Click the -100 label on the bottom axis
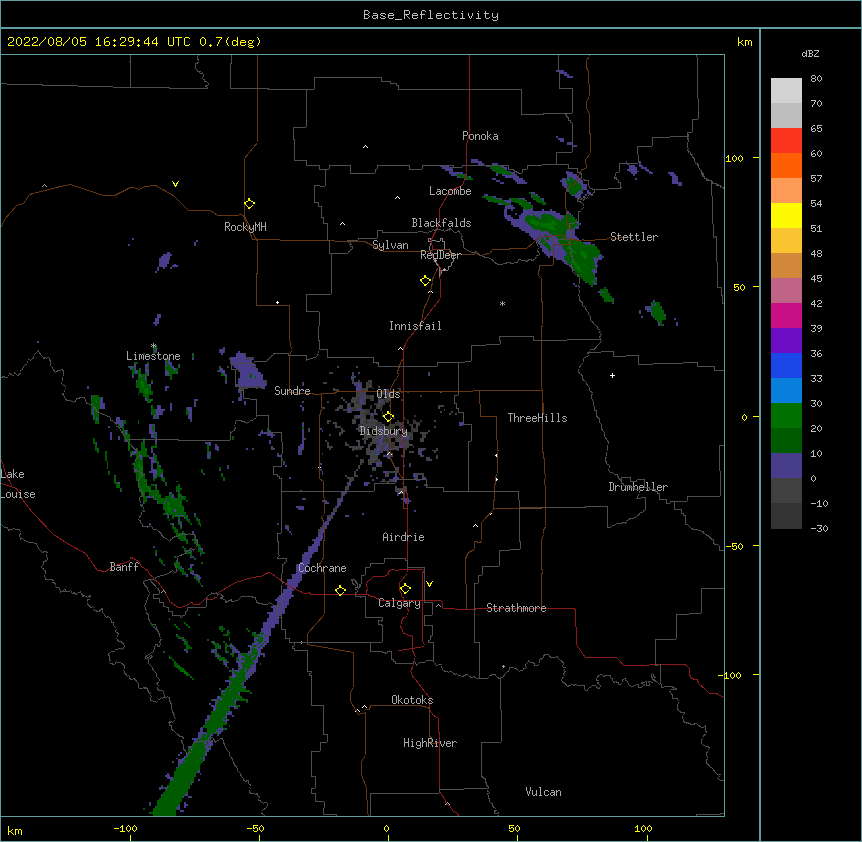Viewport: 862px width, 842px height. click(125, 828)
